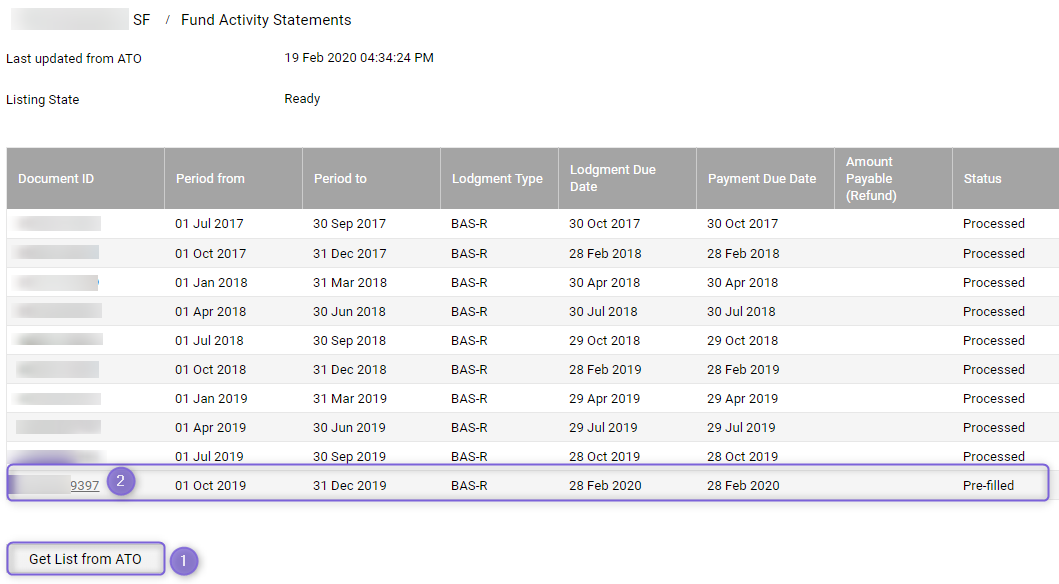Open blurred document ID for 01 Oct 2017
The image size is (1059, 584).
tap(57, 253)
